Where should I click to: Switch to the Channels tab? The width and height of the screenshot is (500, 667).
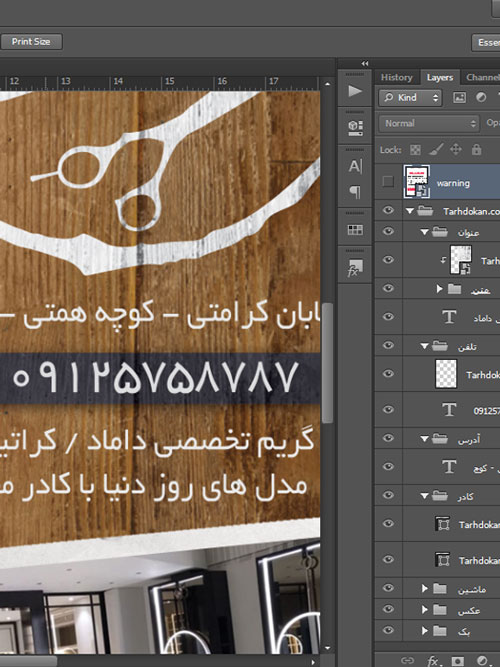point(482,77)
